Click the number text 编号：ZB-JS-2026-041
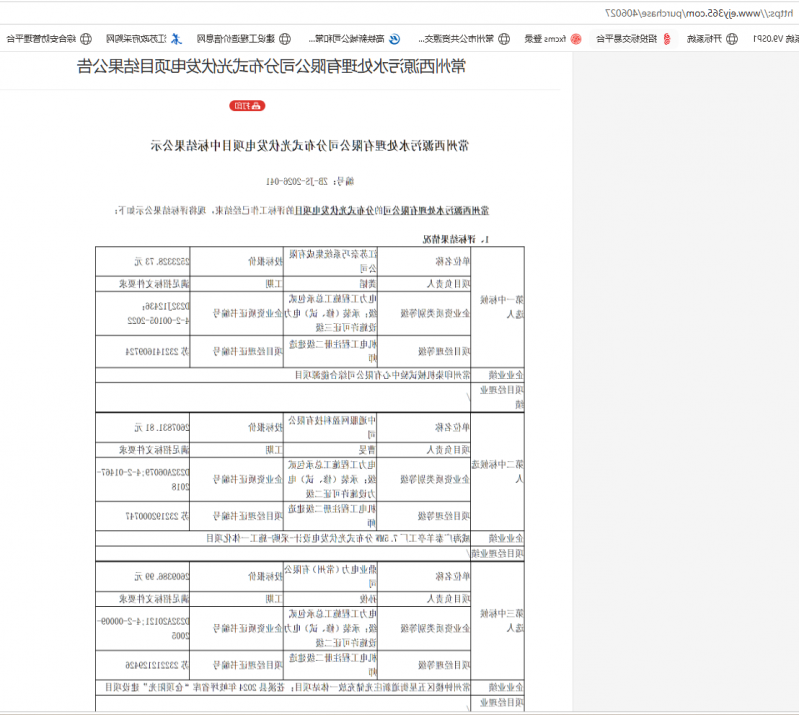This screenshot has width=799, height=715. pos(310,181)
